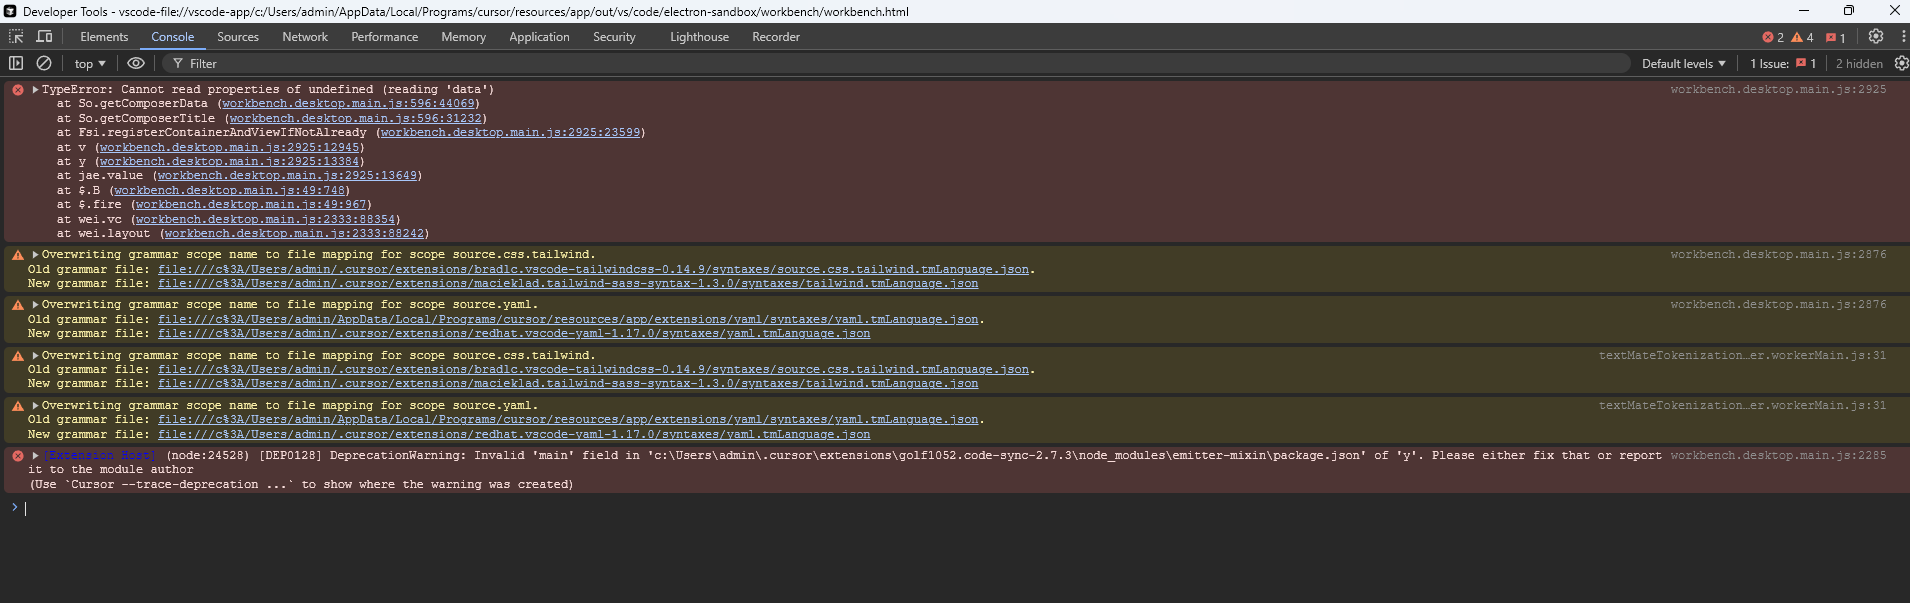Viewport: 1910px width, 603px height.
Task: Switch to the Memory tab
Action: (464, 37)
